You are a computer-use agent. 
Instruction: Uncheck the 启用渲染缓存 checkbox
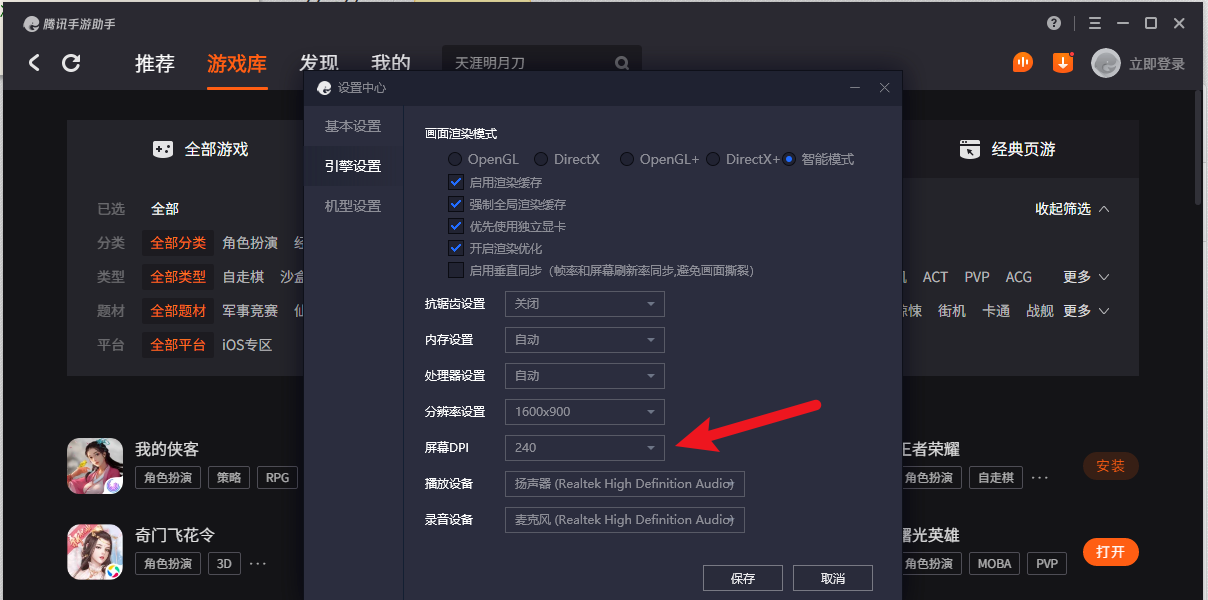pos(456,182)
